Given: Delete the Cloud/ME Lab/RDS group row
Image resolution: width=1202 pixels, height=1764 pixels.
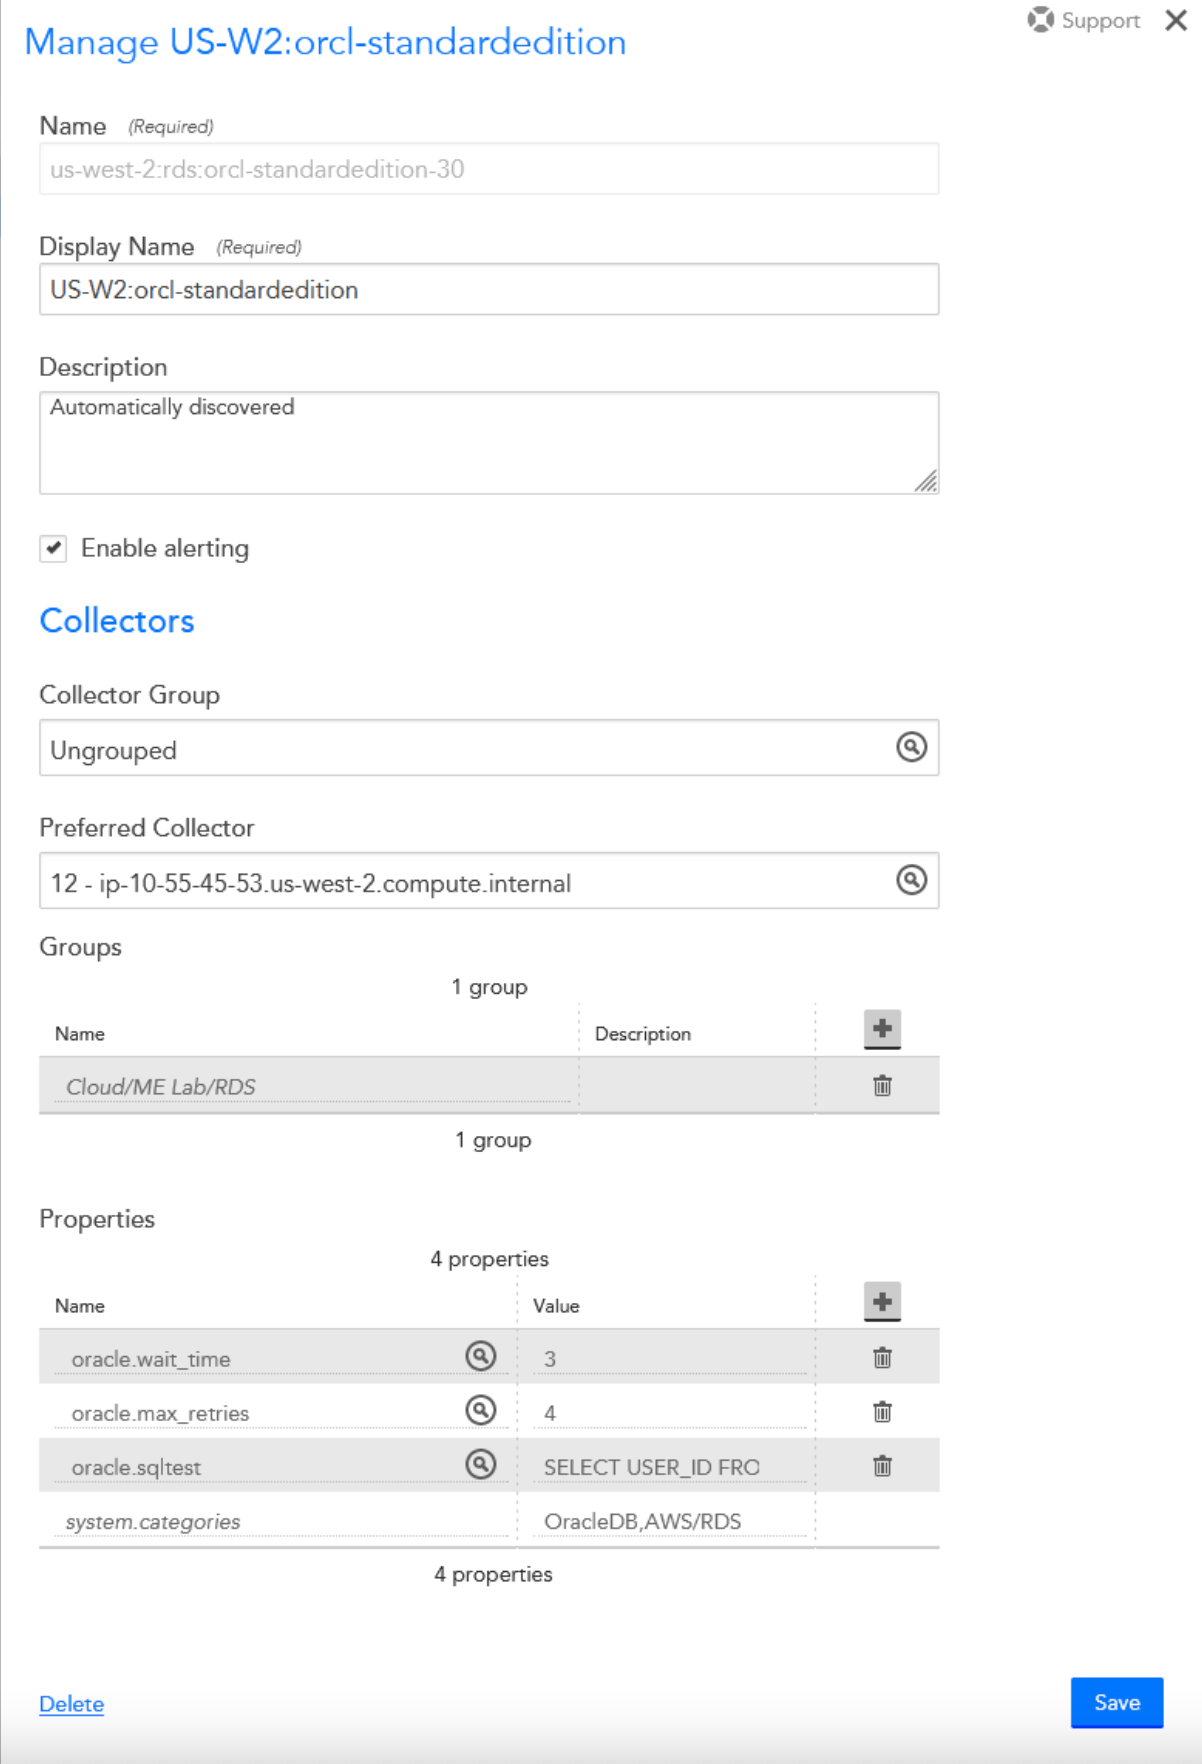Looking at the screenshot, I should [881, 1086].
